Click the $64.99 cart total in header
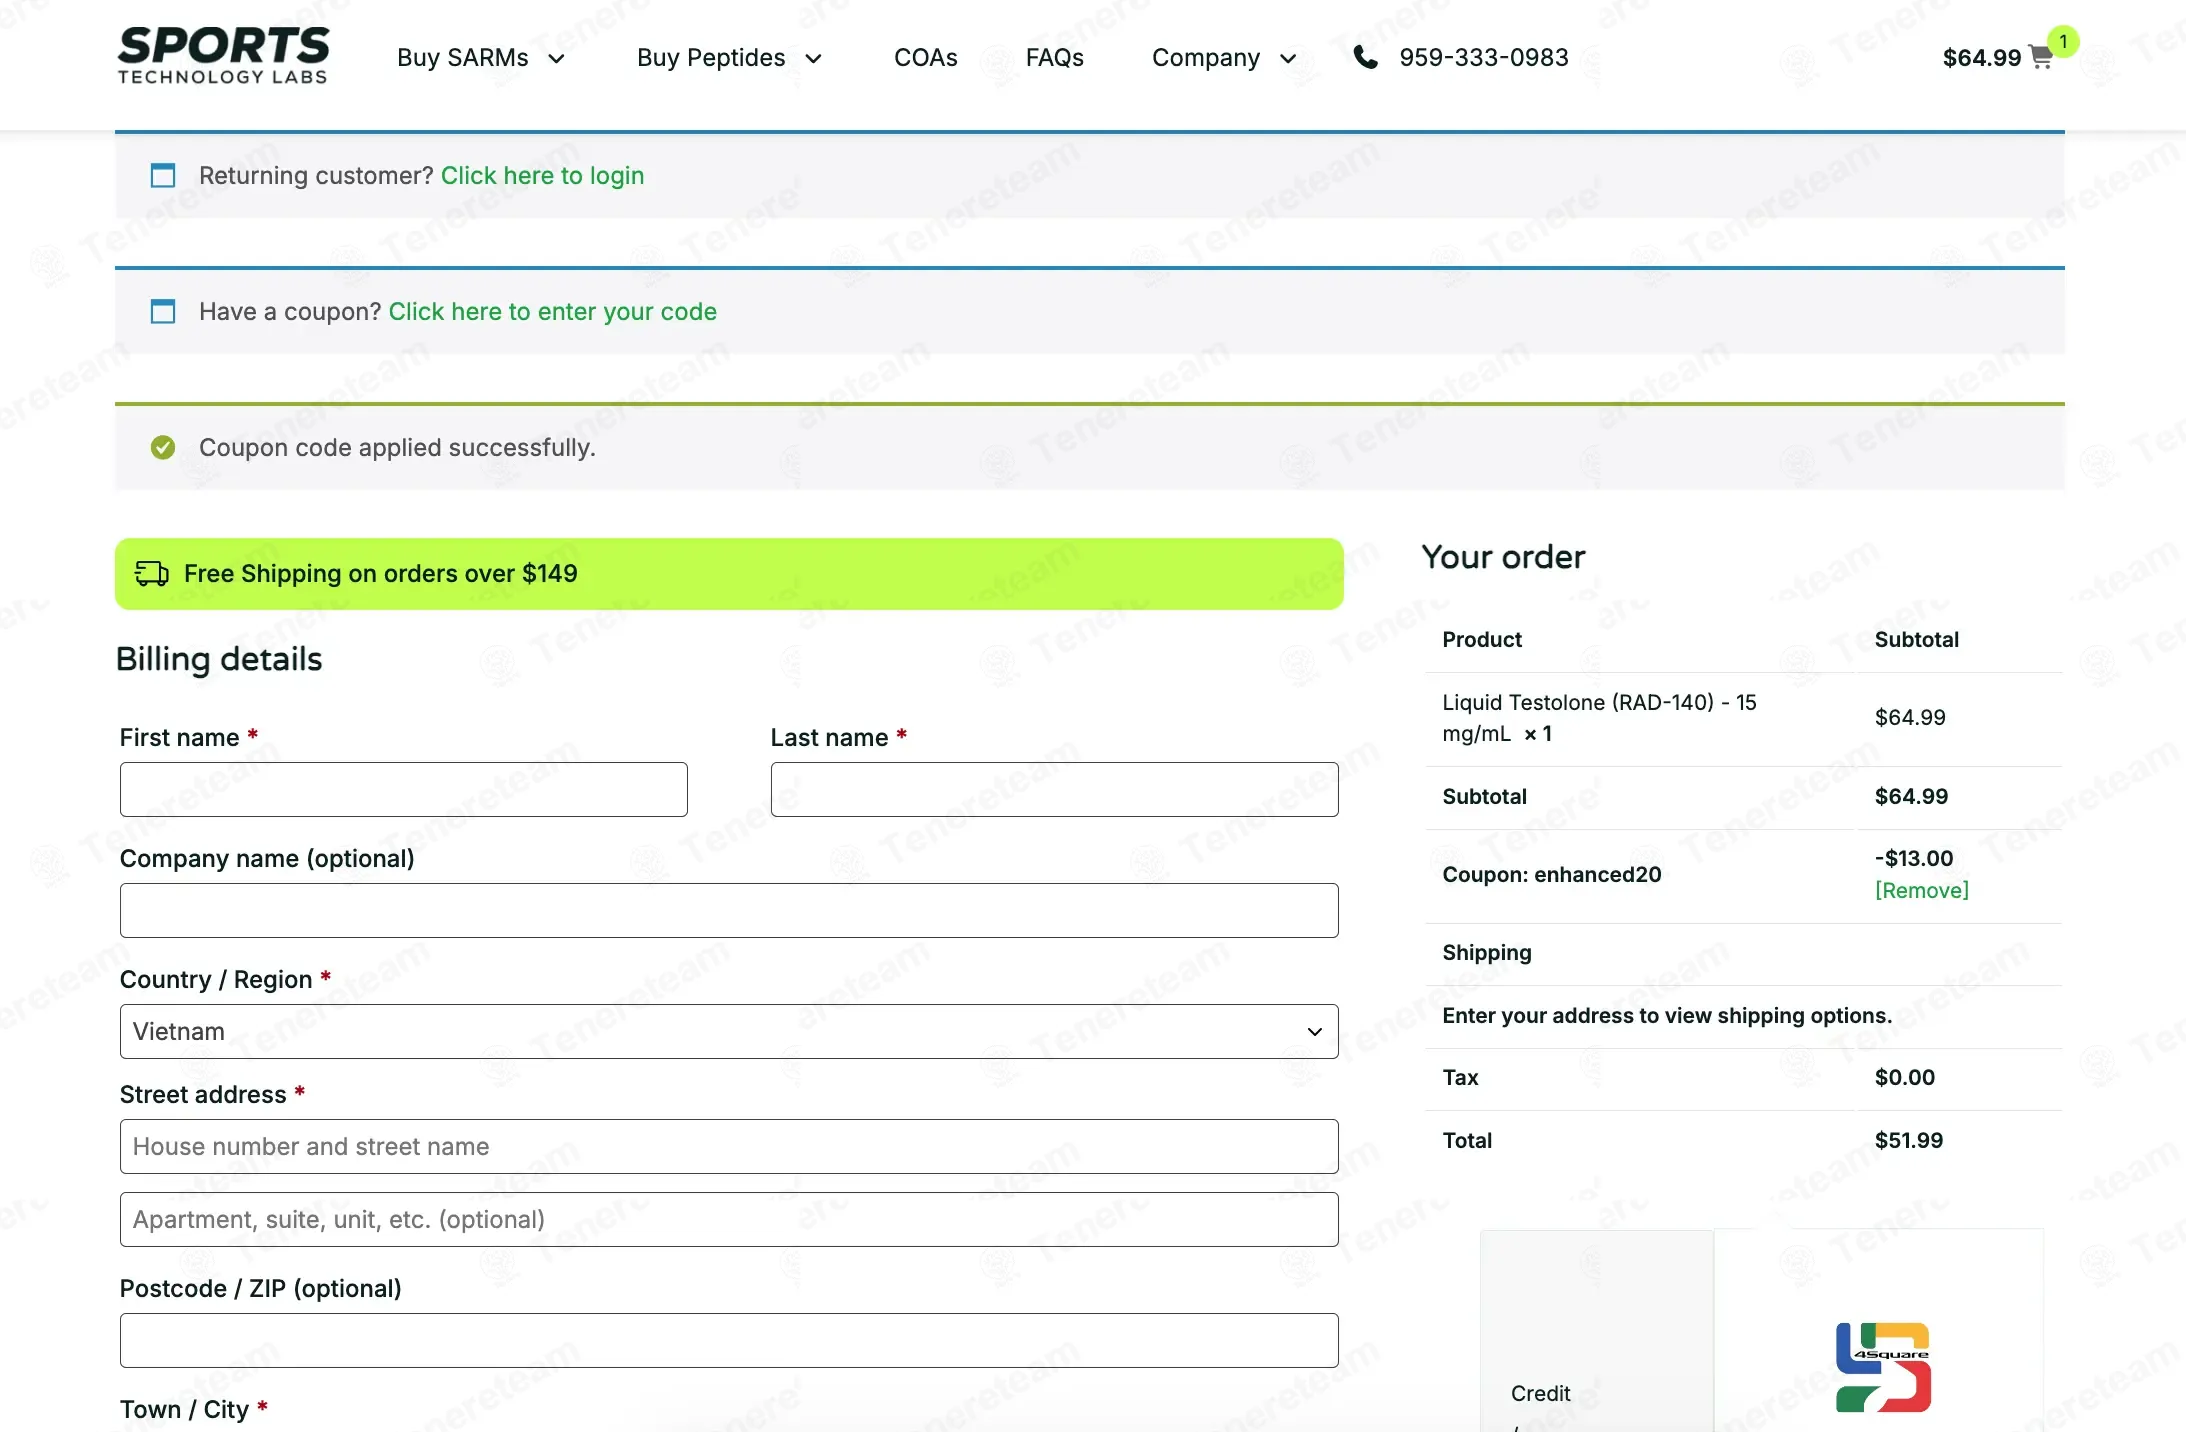Screen dimensions: 2186x1432 tap(1982, 58)
